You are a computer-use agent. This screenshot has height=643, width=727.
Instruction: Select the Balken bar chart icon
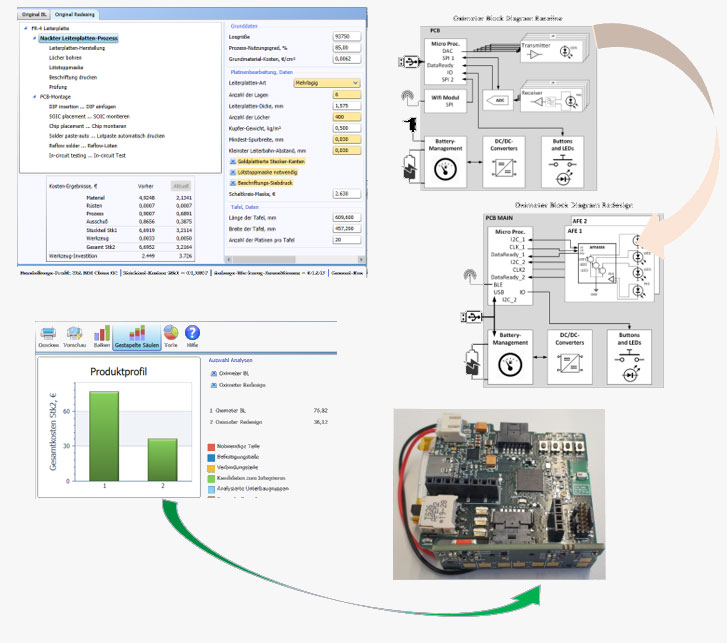coord(100,335)
